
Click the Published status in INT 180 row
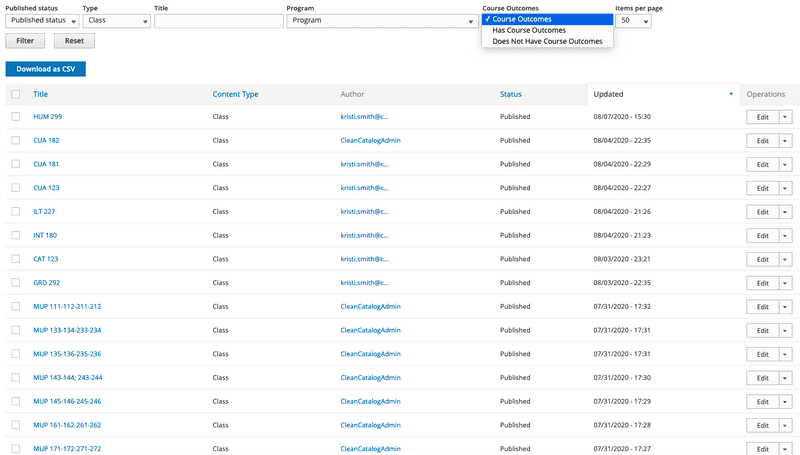point(515,235)
